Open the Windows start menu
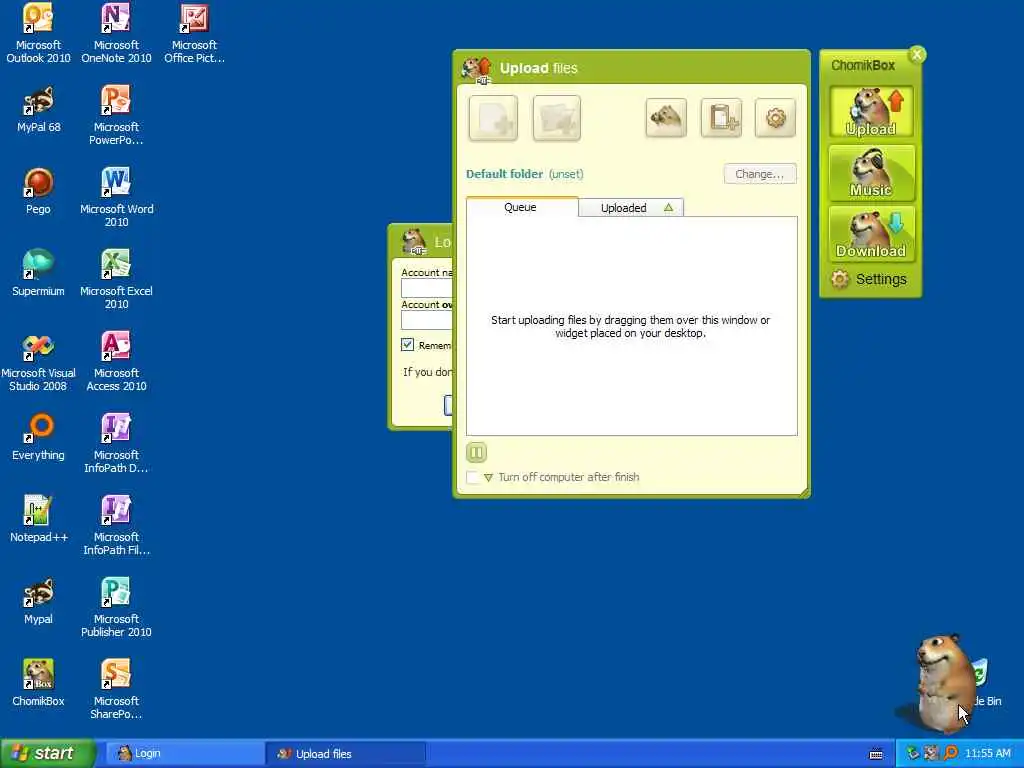 point(48,753)
